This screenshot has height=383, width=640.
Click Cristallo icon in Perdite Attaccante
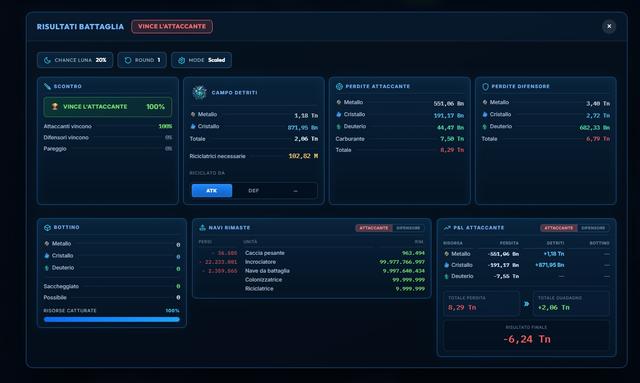pyautogui.click(x=338, y=114)
